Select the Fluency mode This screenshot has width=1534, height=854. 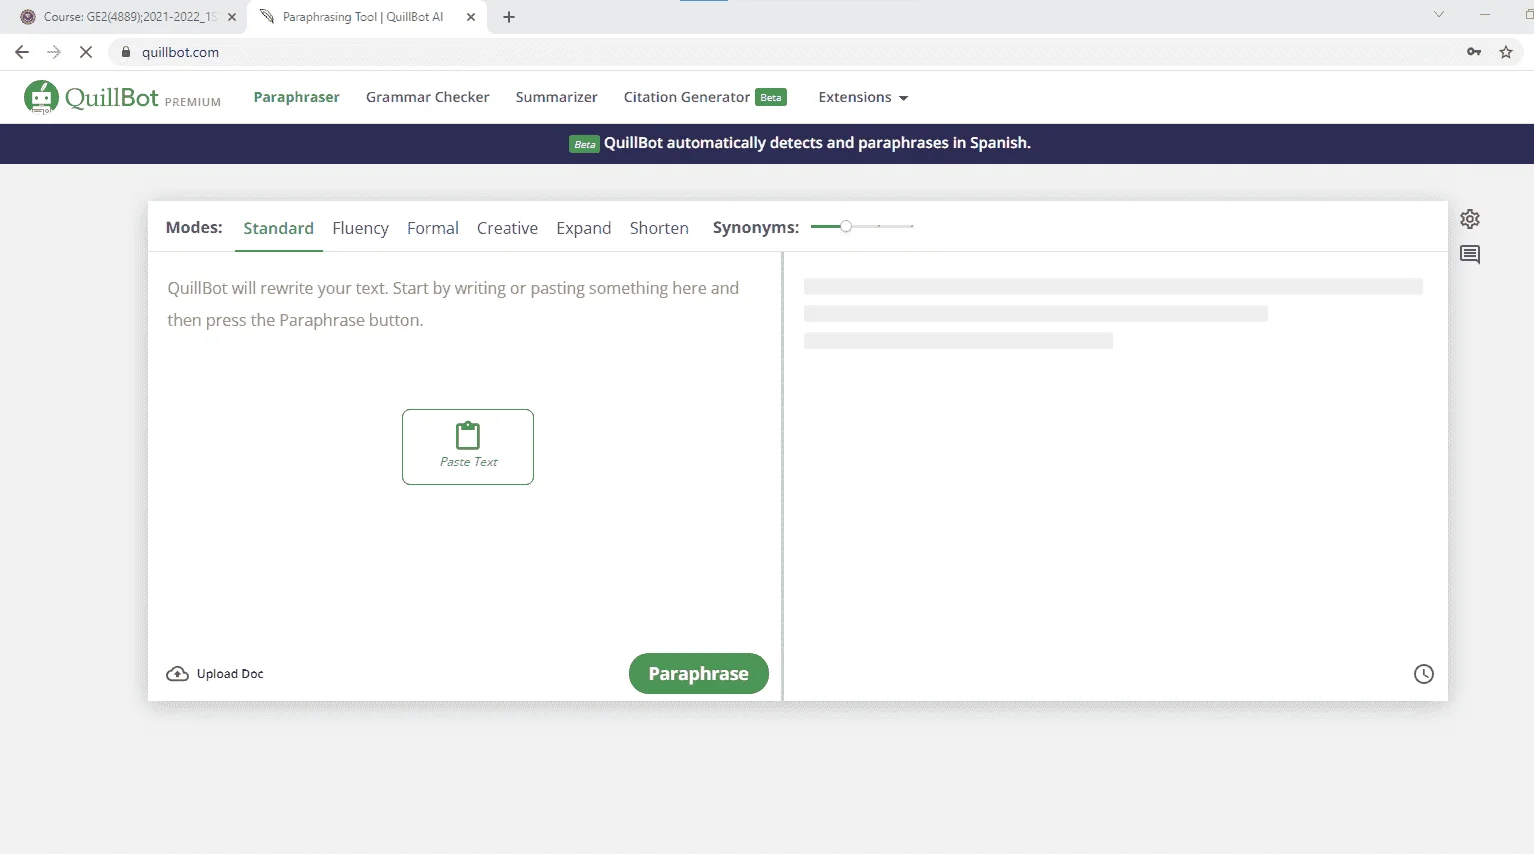click(360, 228)
